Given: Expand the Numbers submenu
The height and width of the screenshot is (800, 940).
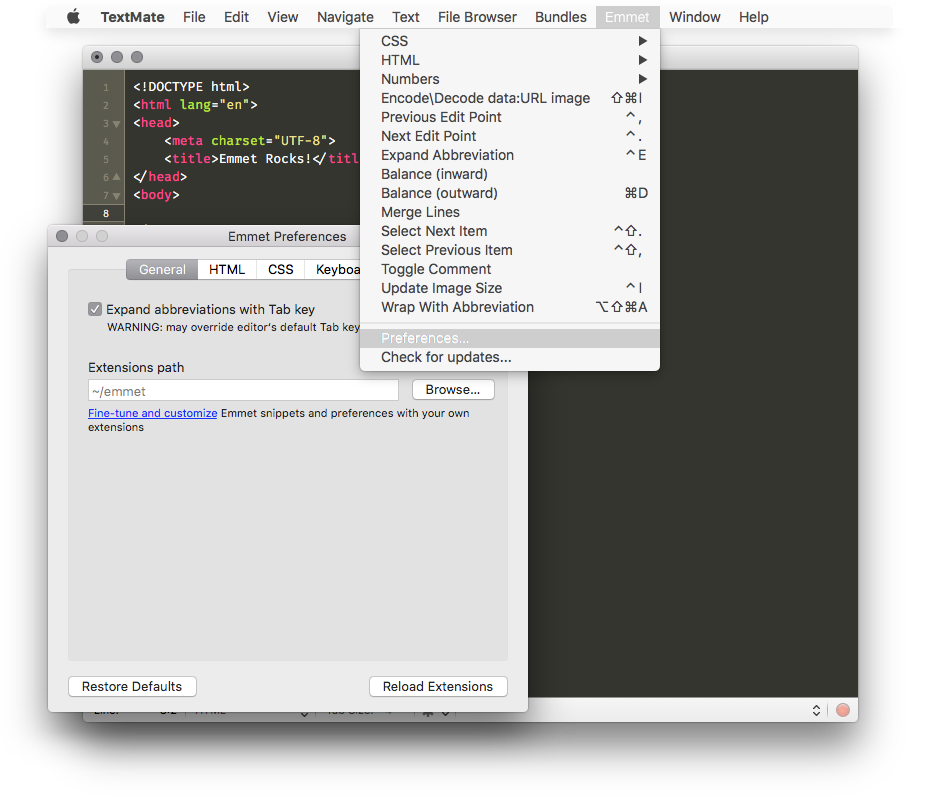Looking at the screenshot, I should (510, 79).
